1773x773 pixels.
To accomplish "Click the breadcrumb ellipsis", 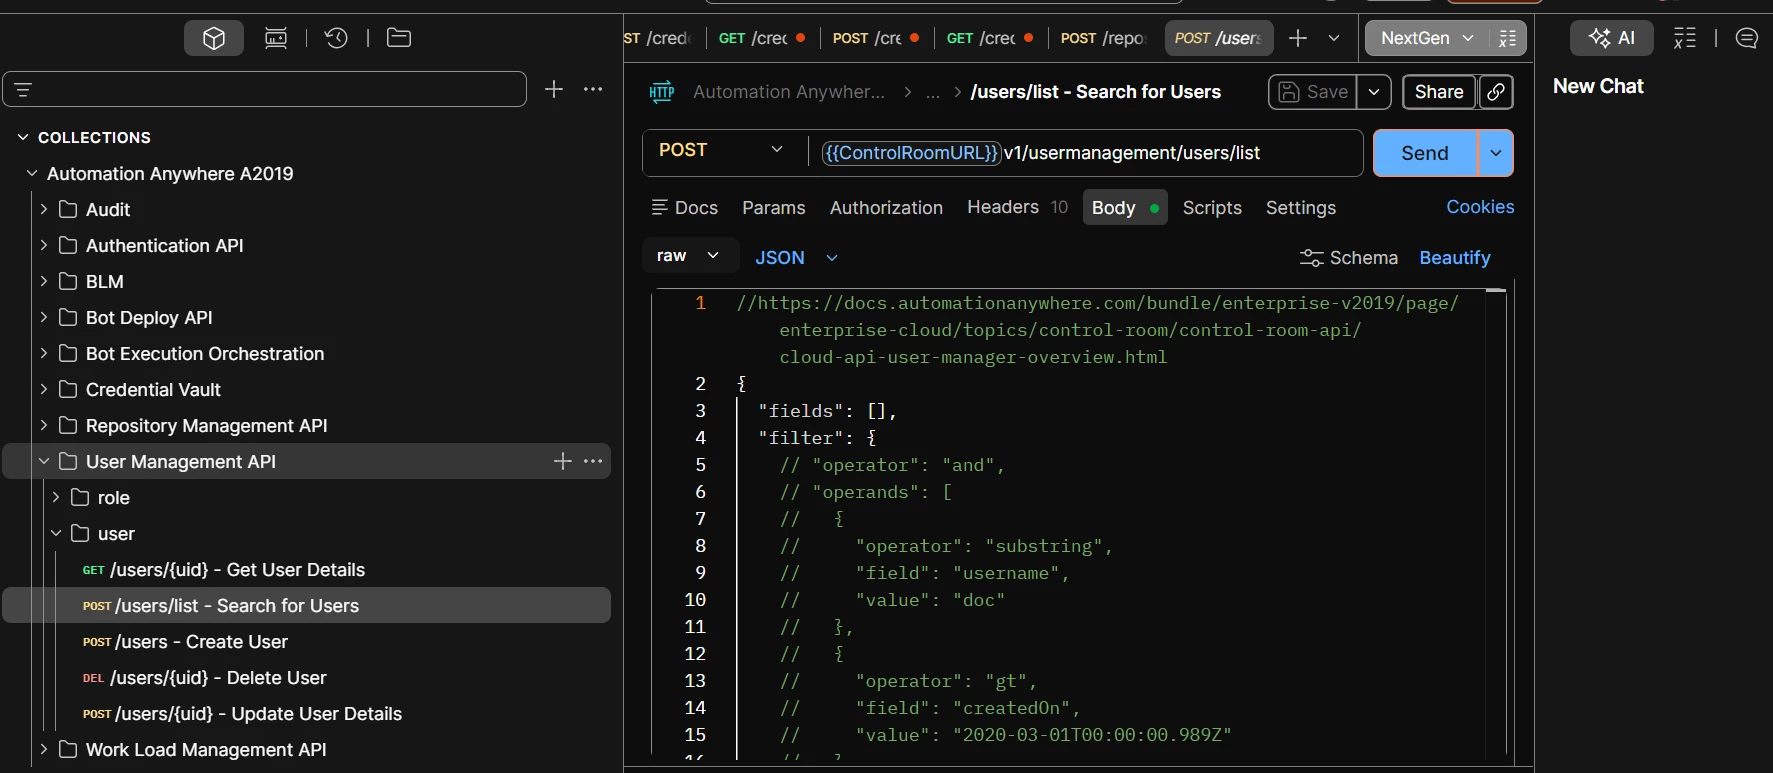I will [933, 93].
